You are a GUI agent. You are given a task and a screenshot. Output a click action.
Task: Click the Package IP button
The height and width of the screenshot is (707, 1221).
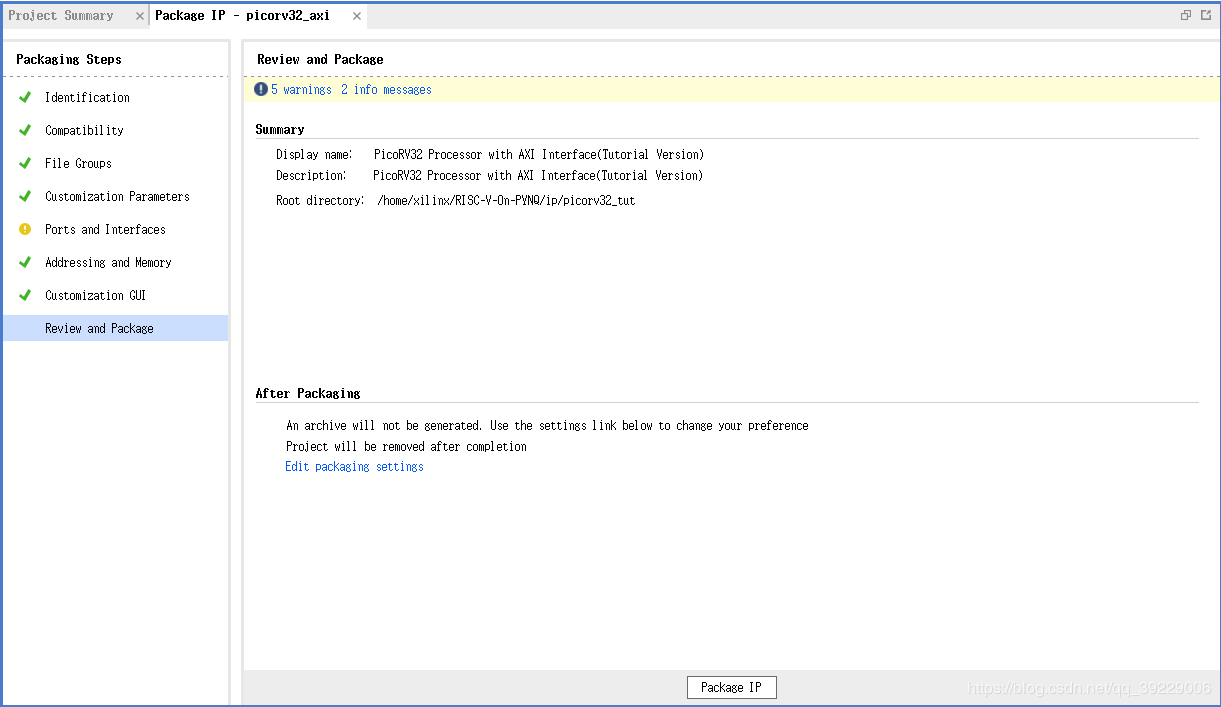click(x=731, y=687)
